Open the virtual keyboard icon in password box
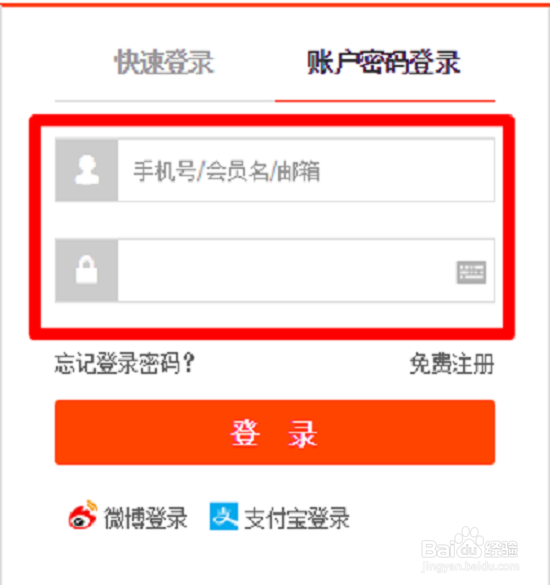550x585 pixels. 471,272
